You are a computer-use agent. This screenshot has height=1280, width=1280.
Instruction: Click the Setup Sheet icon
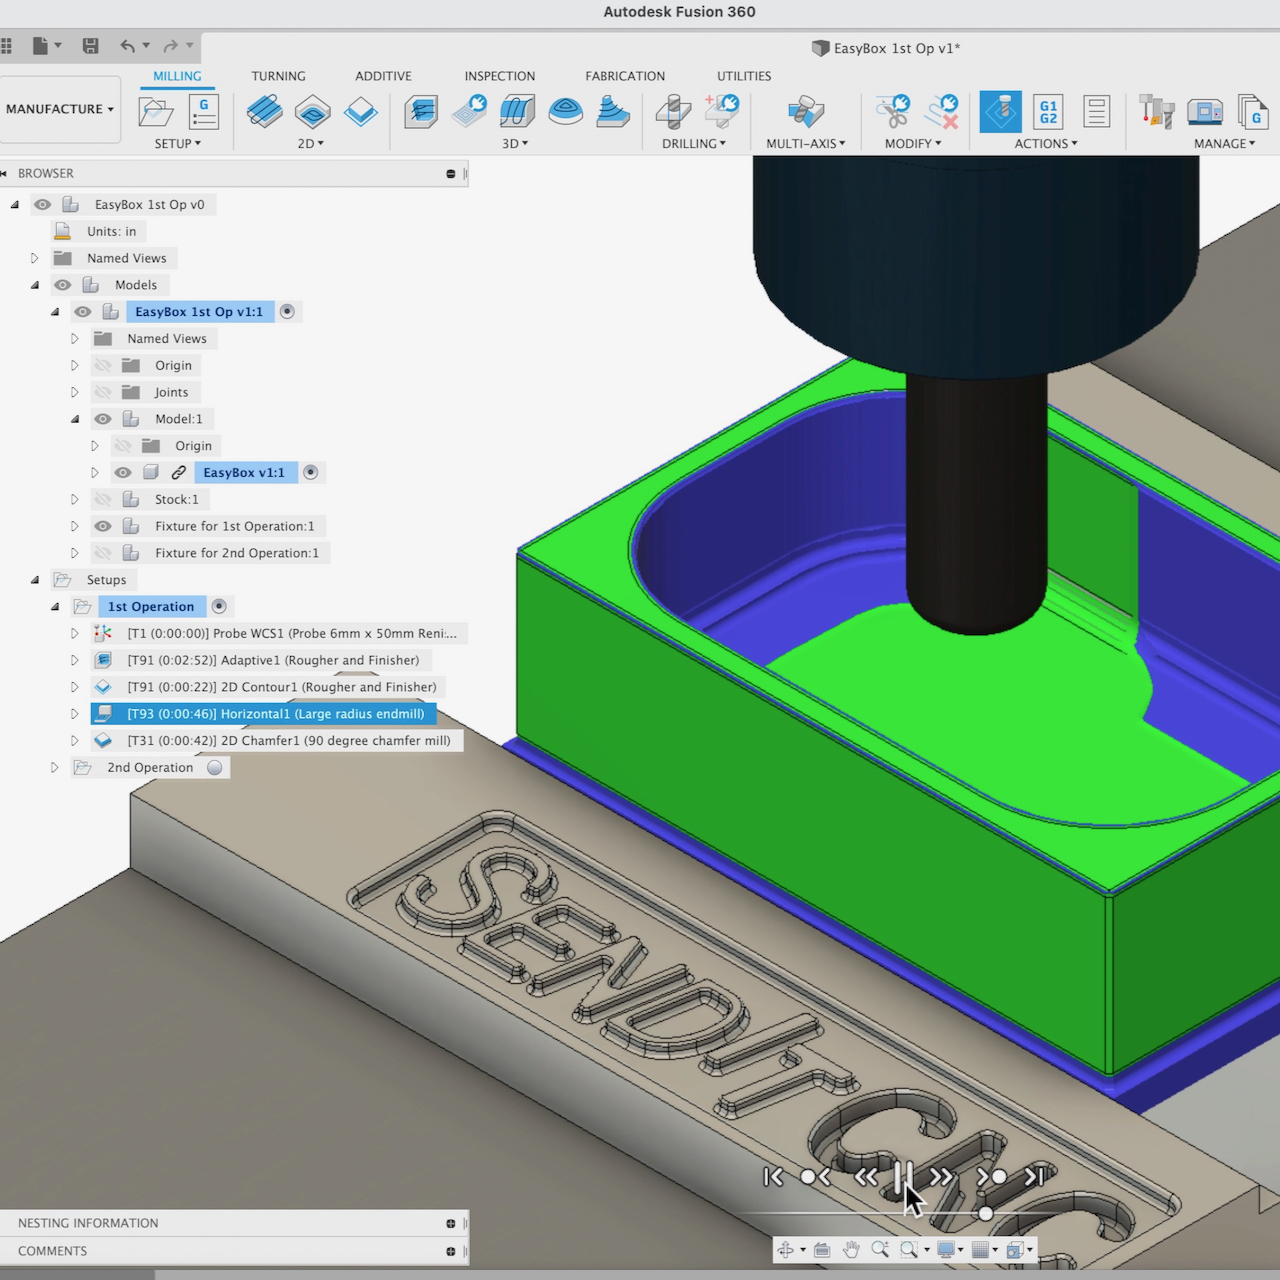[x=1096, y=112]
